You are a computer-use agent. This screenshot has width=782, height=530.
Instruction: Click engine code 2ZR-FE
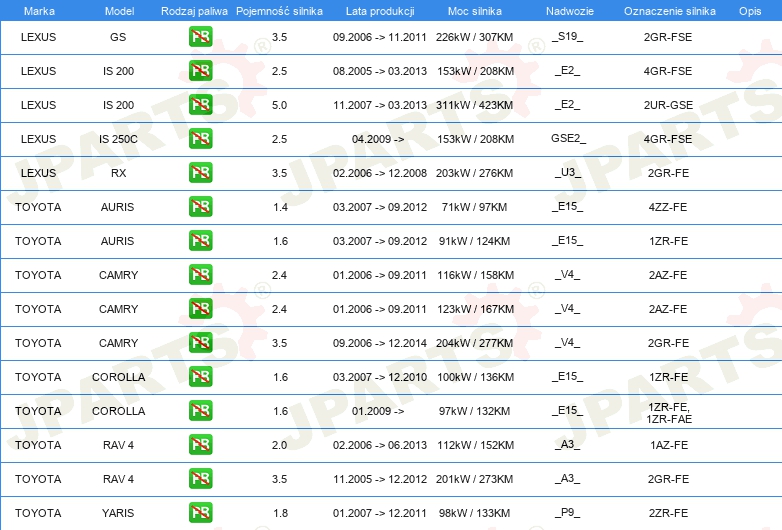coord(668,513)
